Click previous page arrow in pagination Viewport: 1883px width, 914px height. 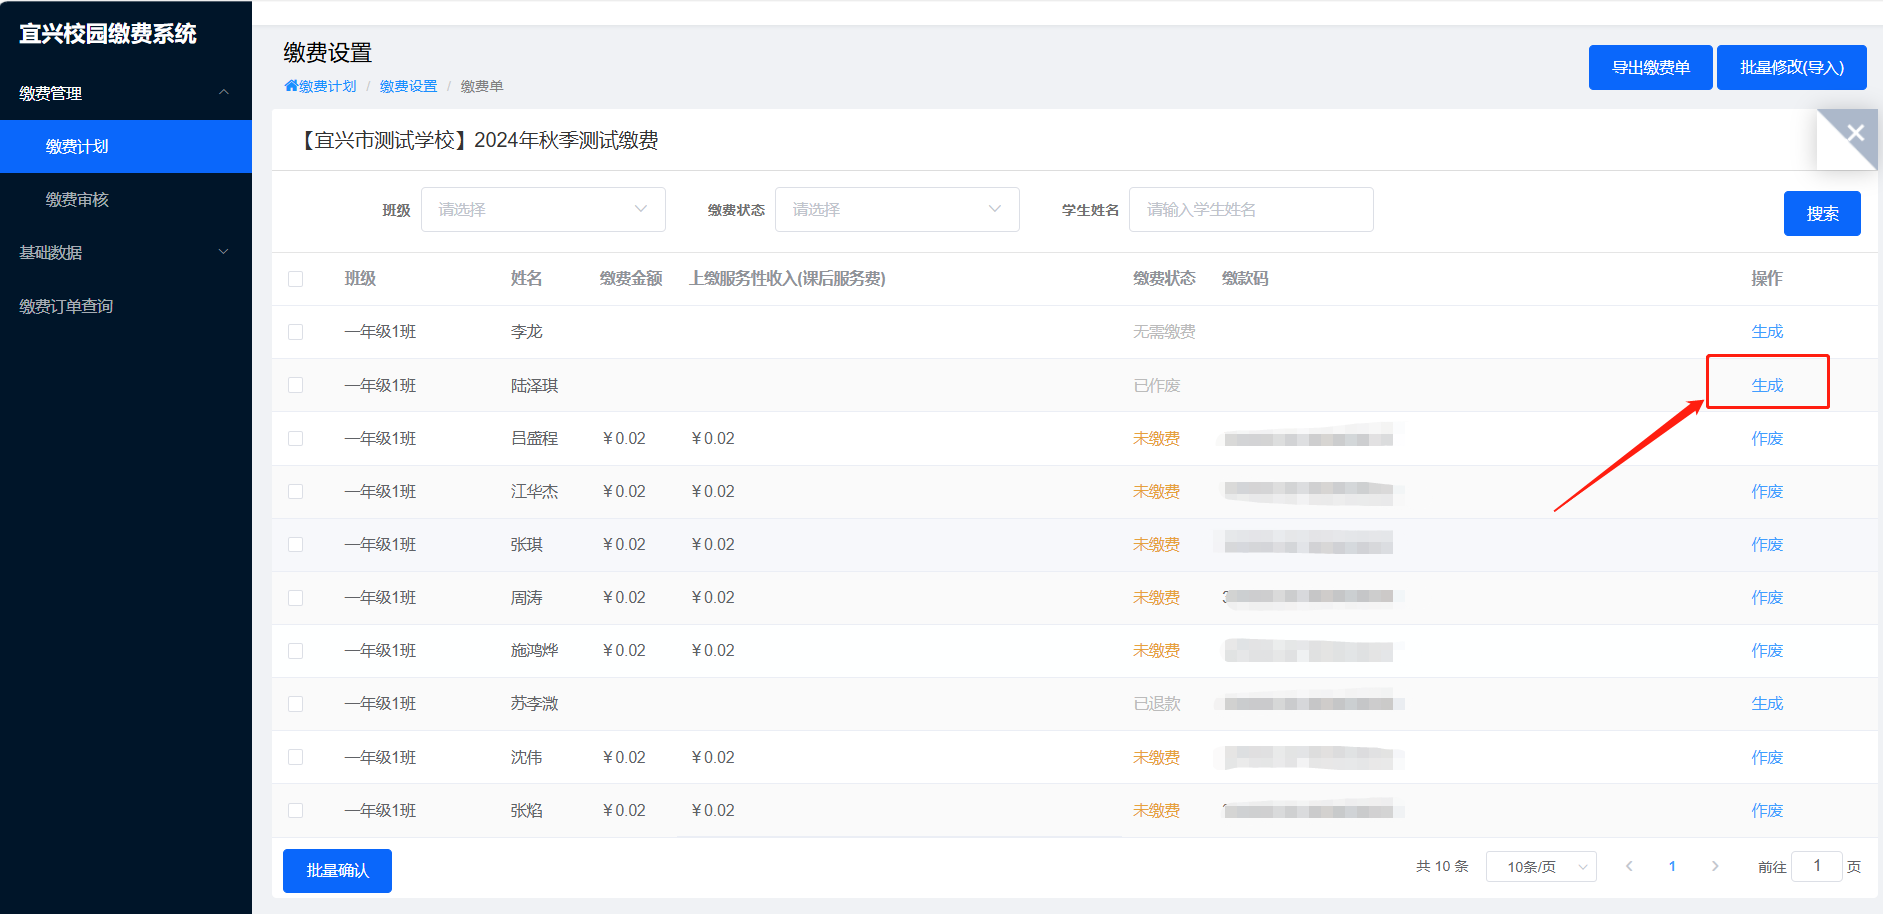point(1629,866)
